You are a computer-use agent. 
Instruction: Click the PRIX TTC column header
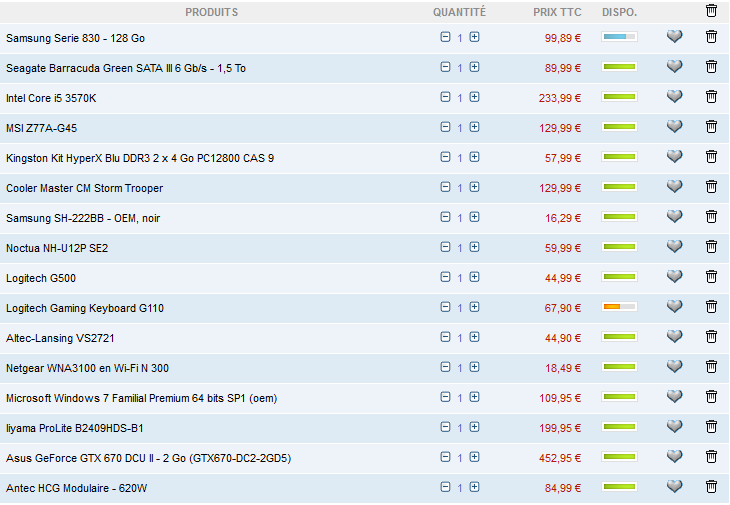(557, 12)
